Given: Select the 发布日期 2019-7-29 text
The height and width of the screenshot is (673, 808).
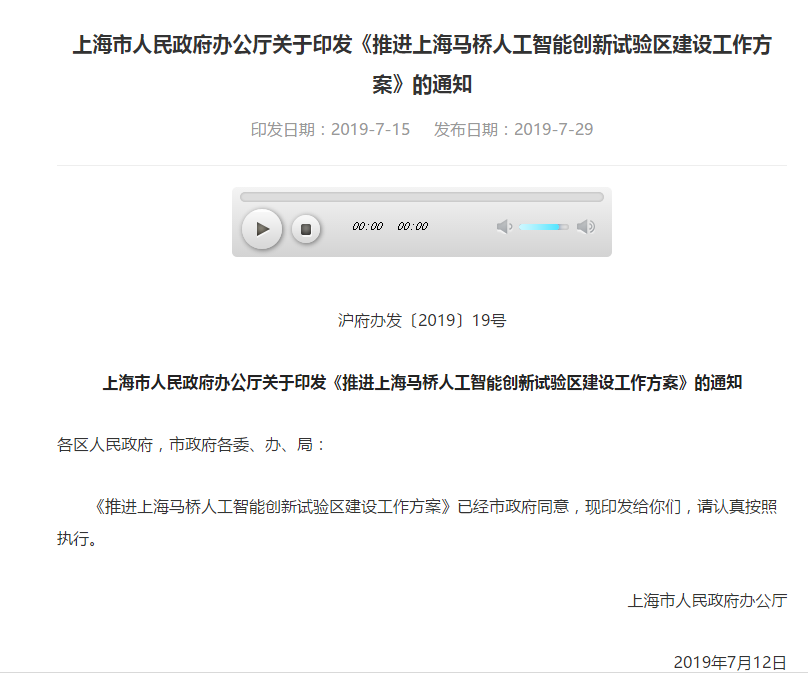Looking at the screenshot, I should (513, 130).
